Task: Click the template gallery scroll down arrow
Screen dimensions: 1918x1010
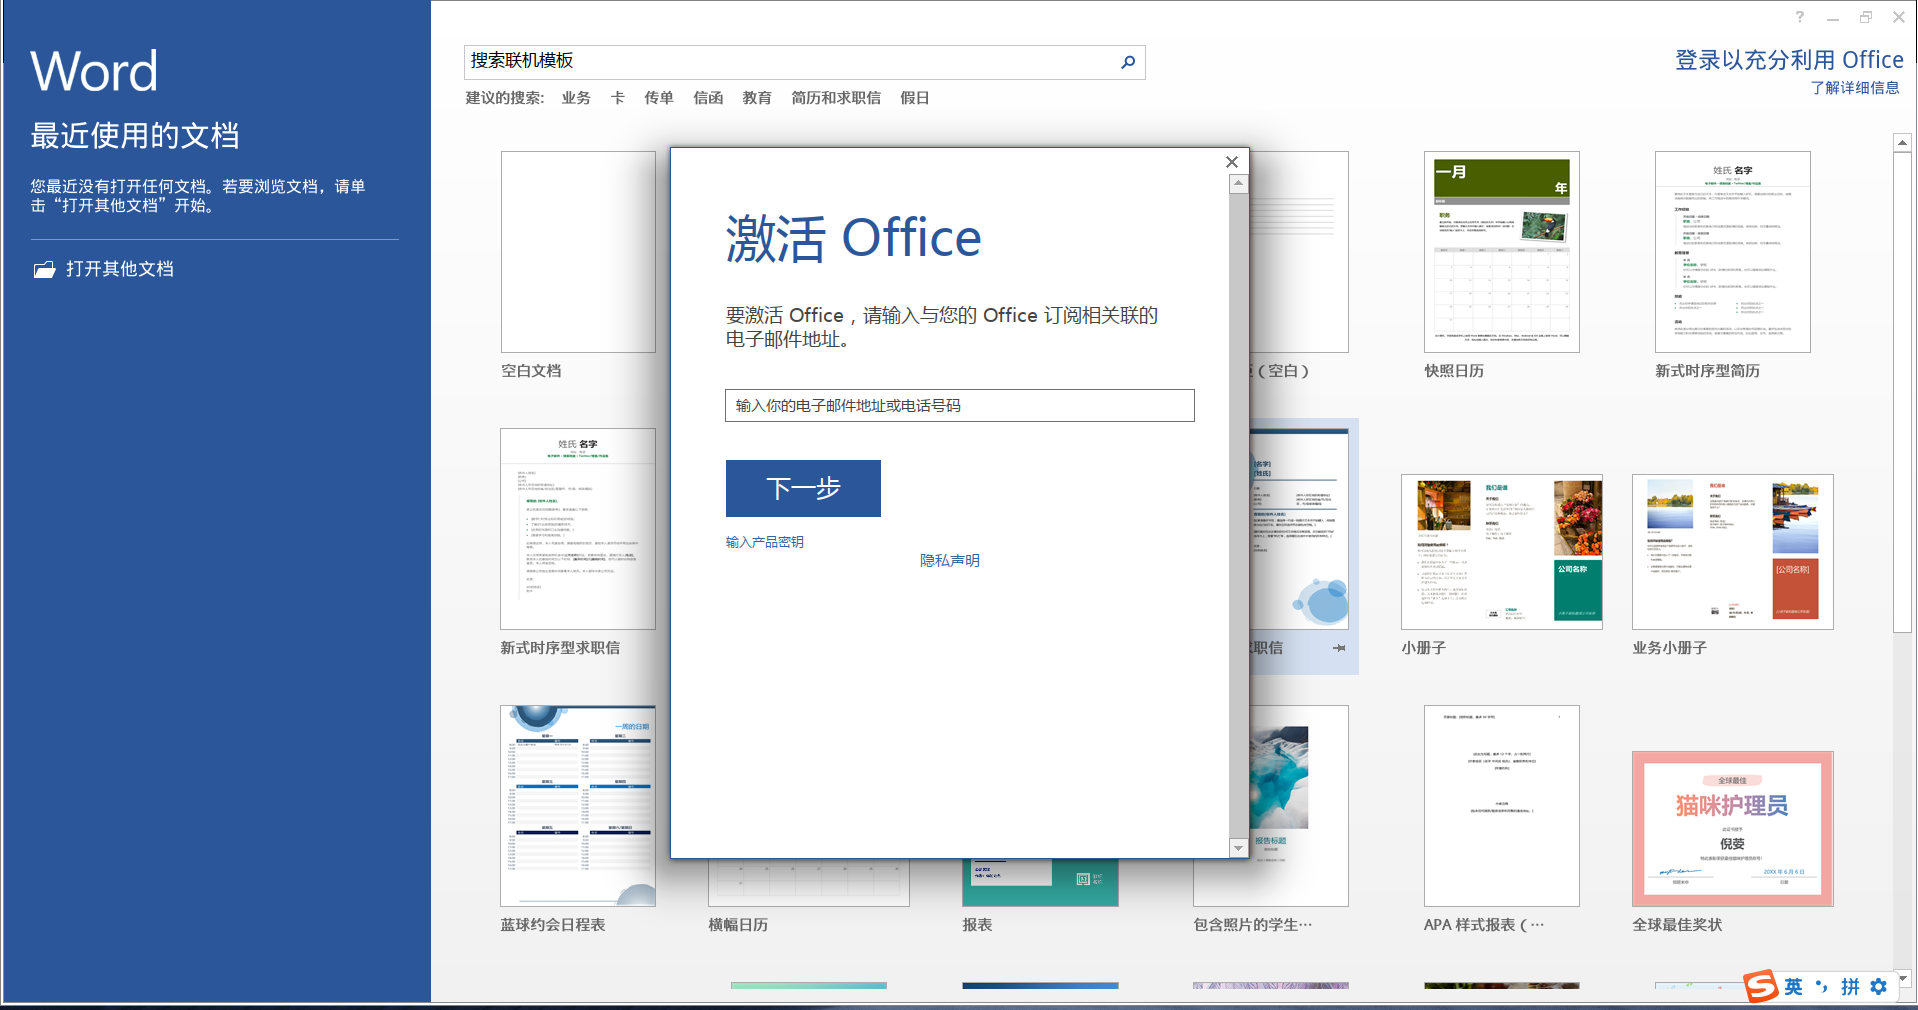Action: pyautogui.click(x=1903, y=978)
